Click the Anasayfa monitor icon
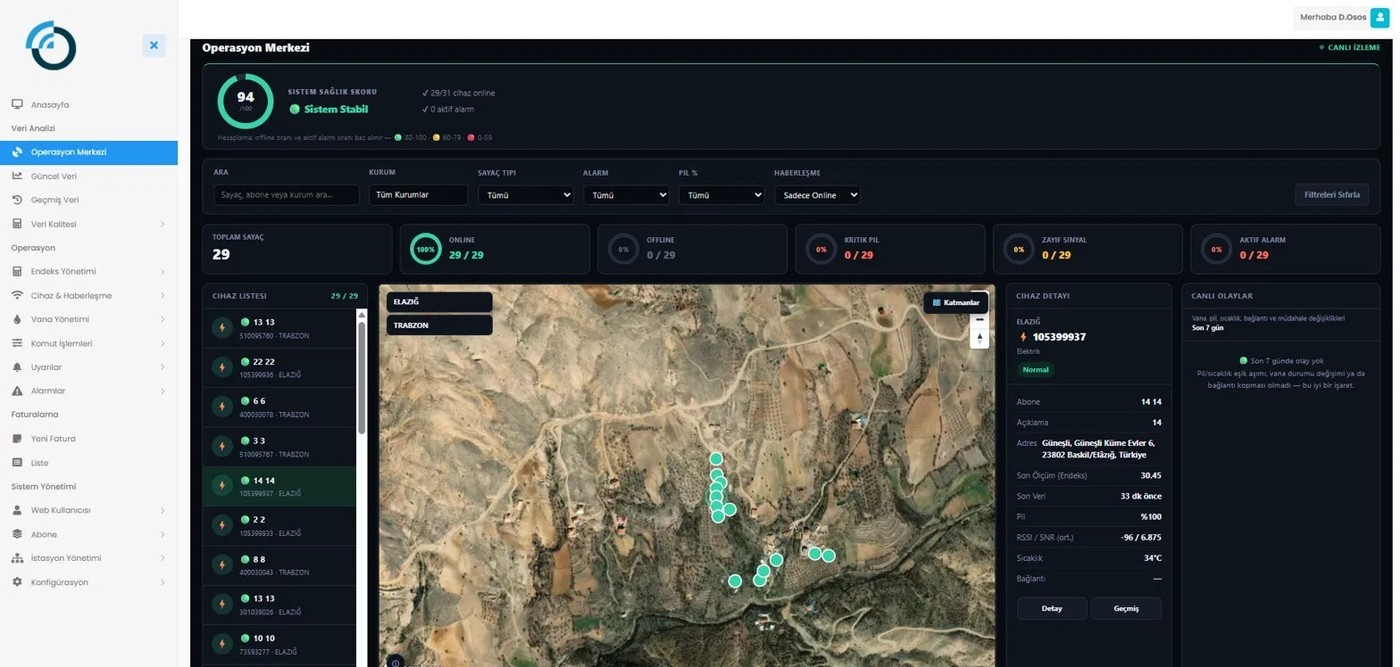This screenshot has width=1400, height=667. click(x=17, y=104)
